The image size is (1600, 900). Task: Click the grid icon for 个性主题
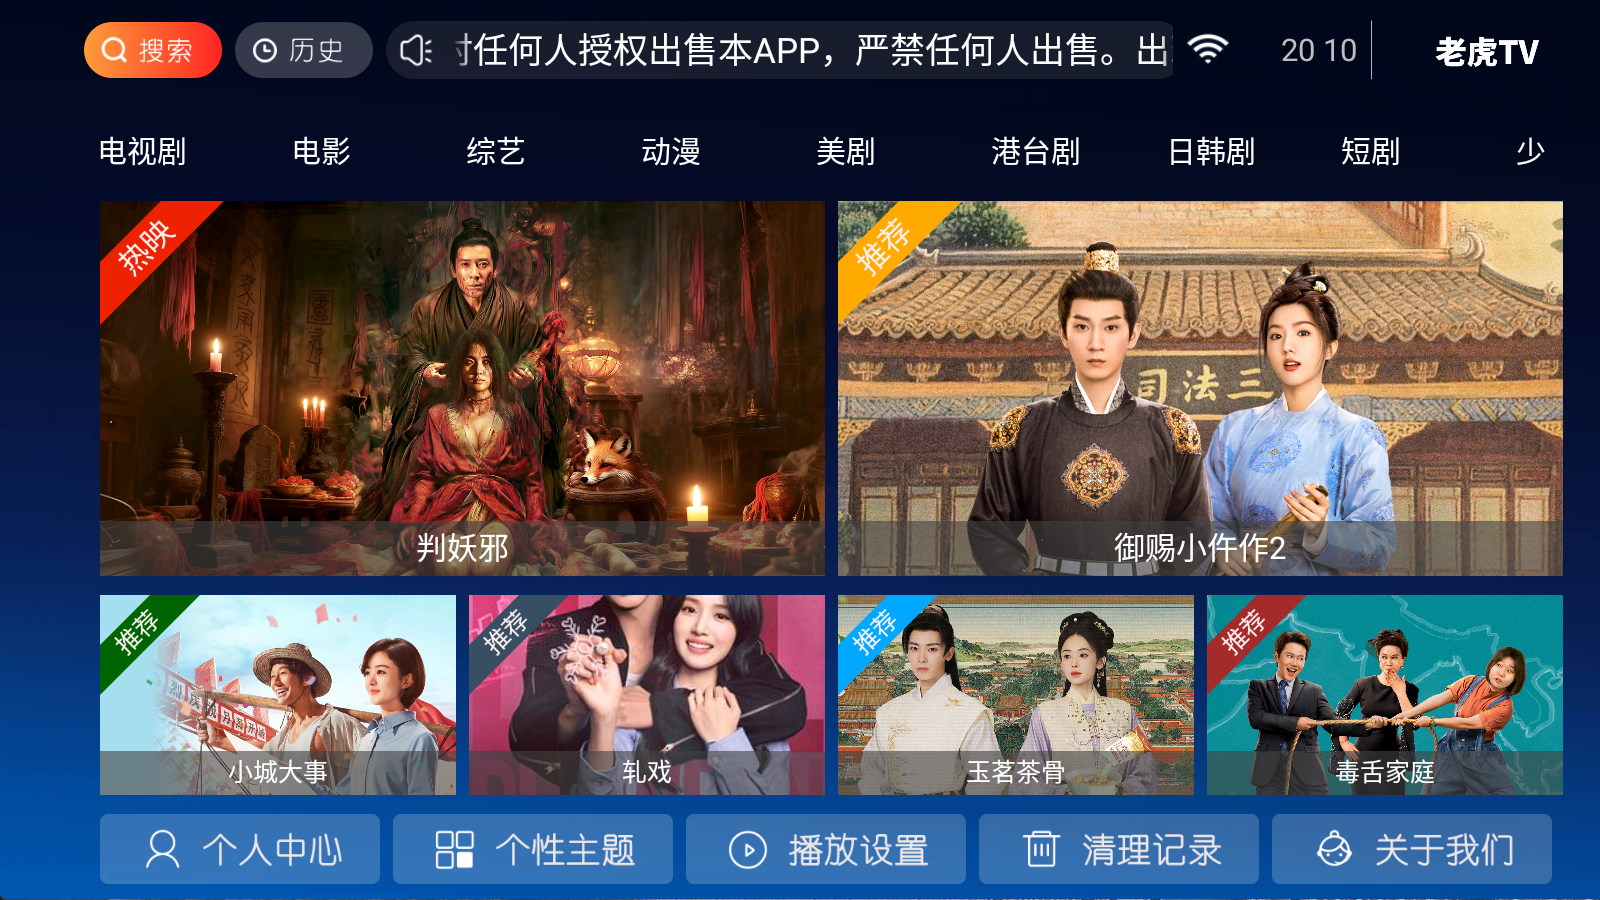[454, 849]
